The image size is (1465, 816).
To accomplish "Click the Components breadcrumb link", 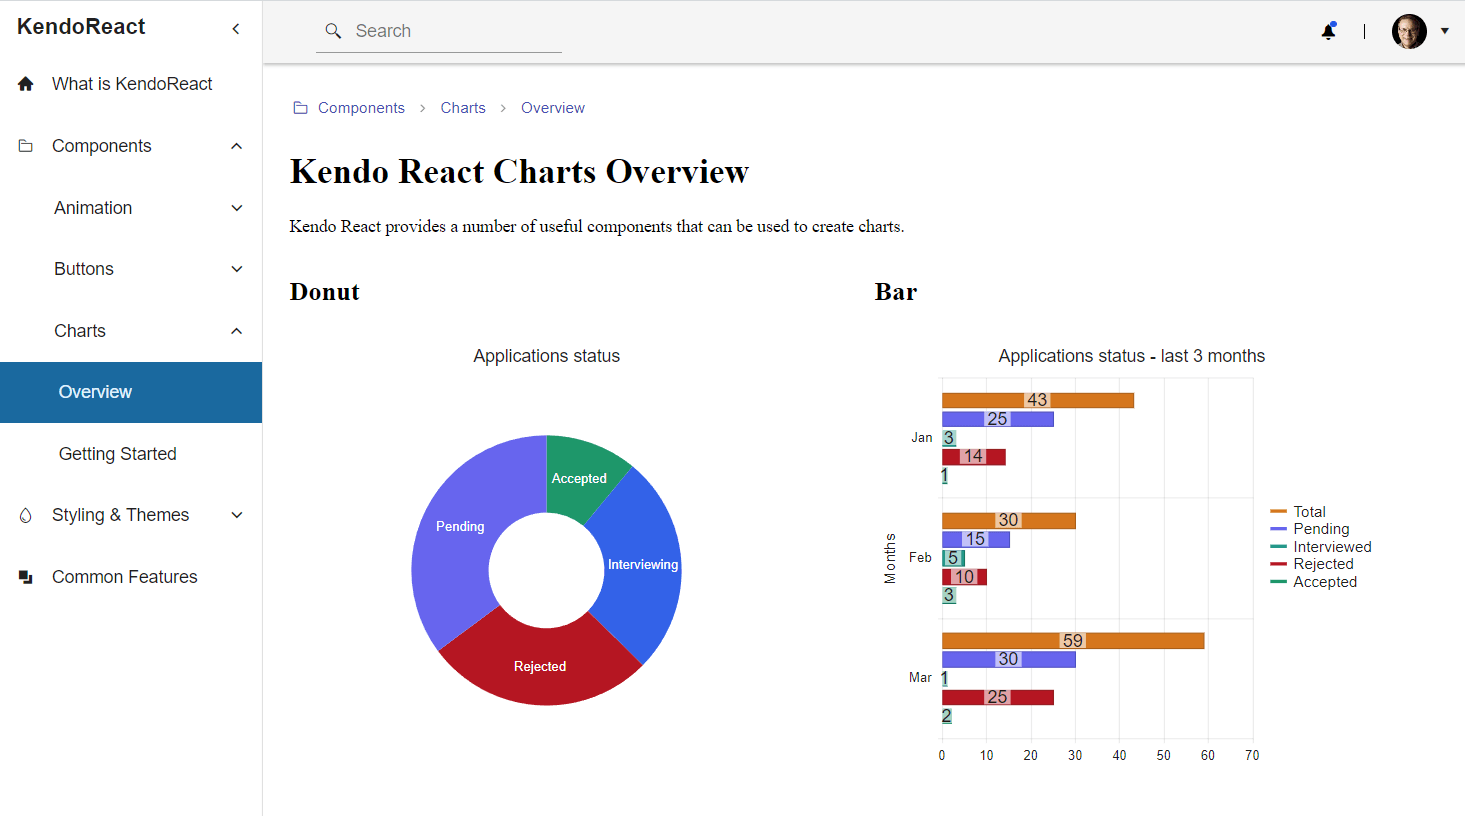I will (x=361, y=108).
